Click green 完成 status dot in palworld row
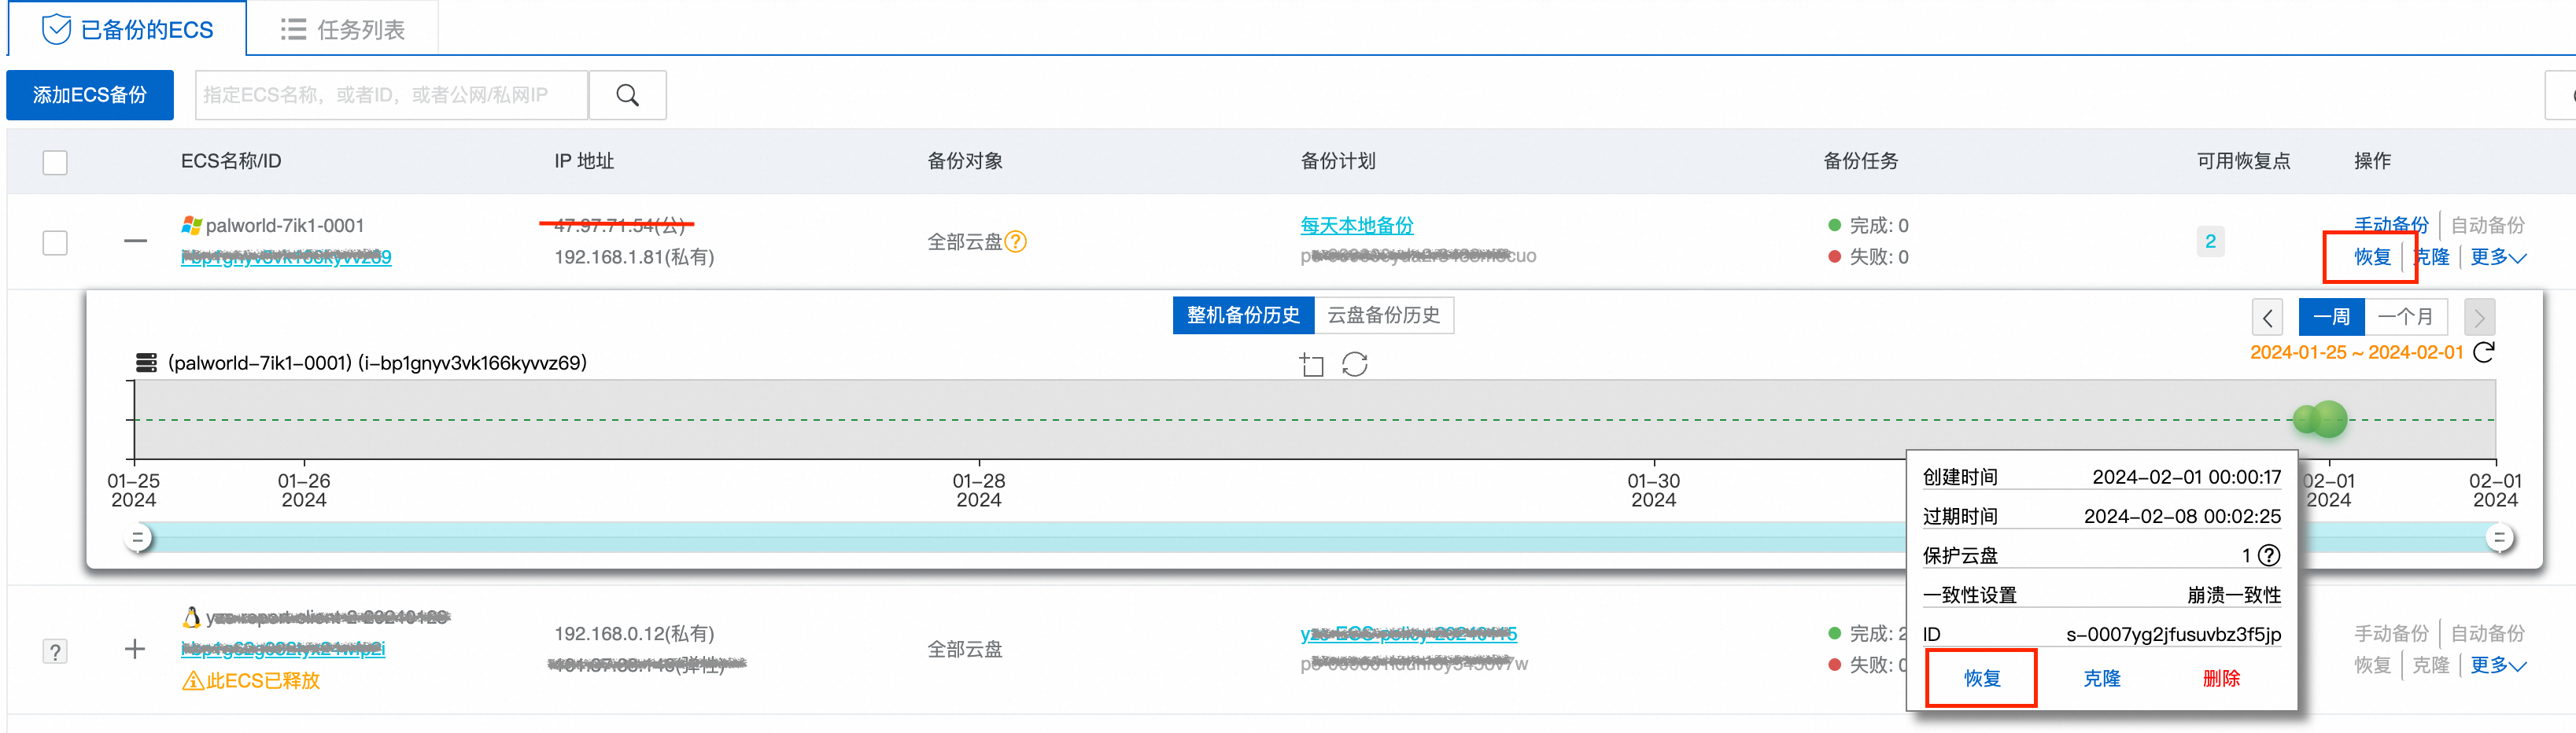 (1834, 225)
